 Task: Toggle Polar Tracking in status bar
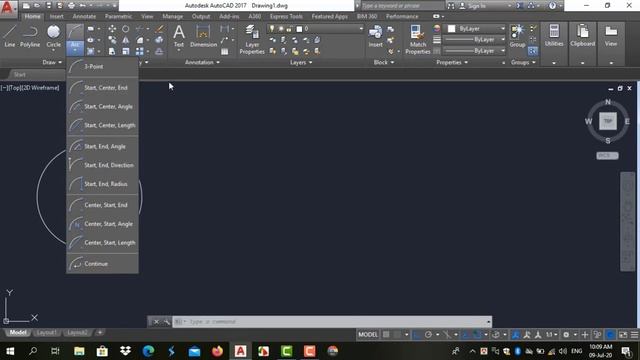click(428, 335)
